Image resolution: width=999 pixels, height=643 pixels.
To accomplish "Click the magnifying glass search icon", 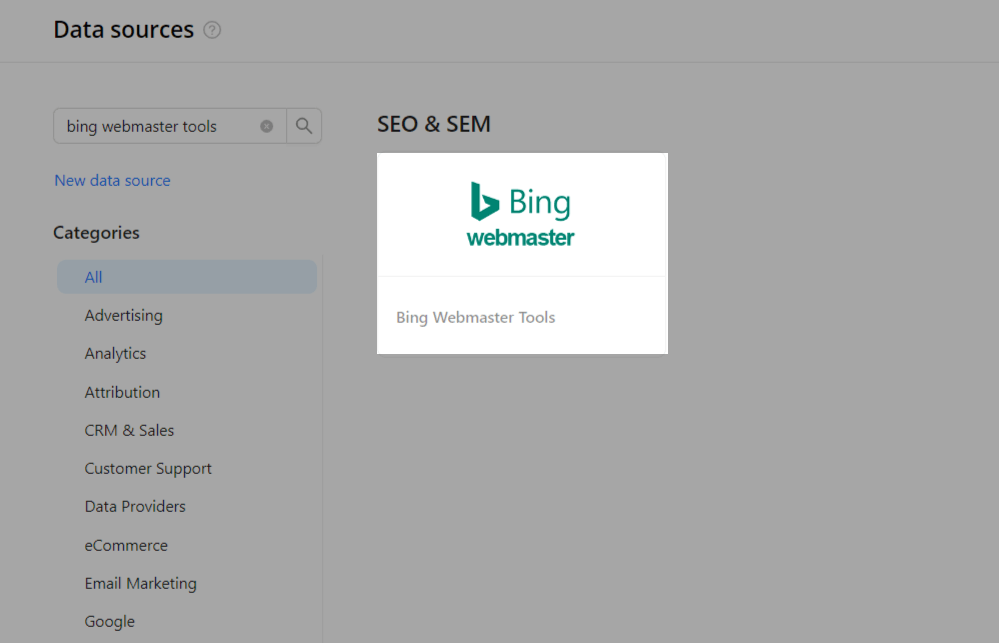I will 303,125.
